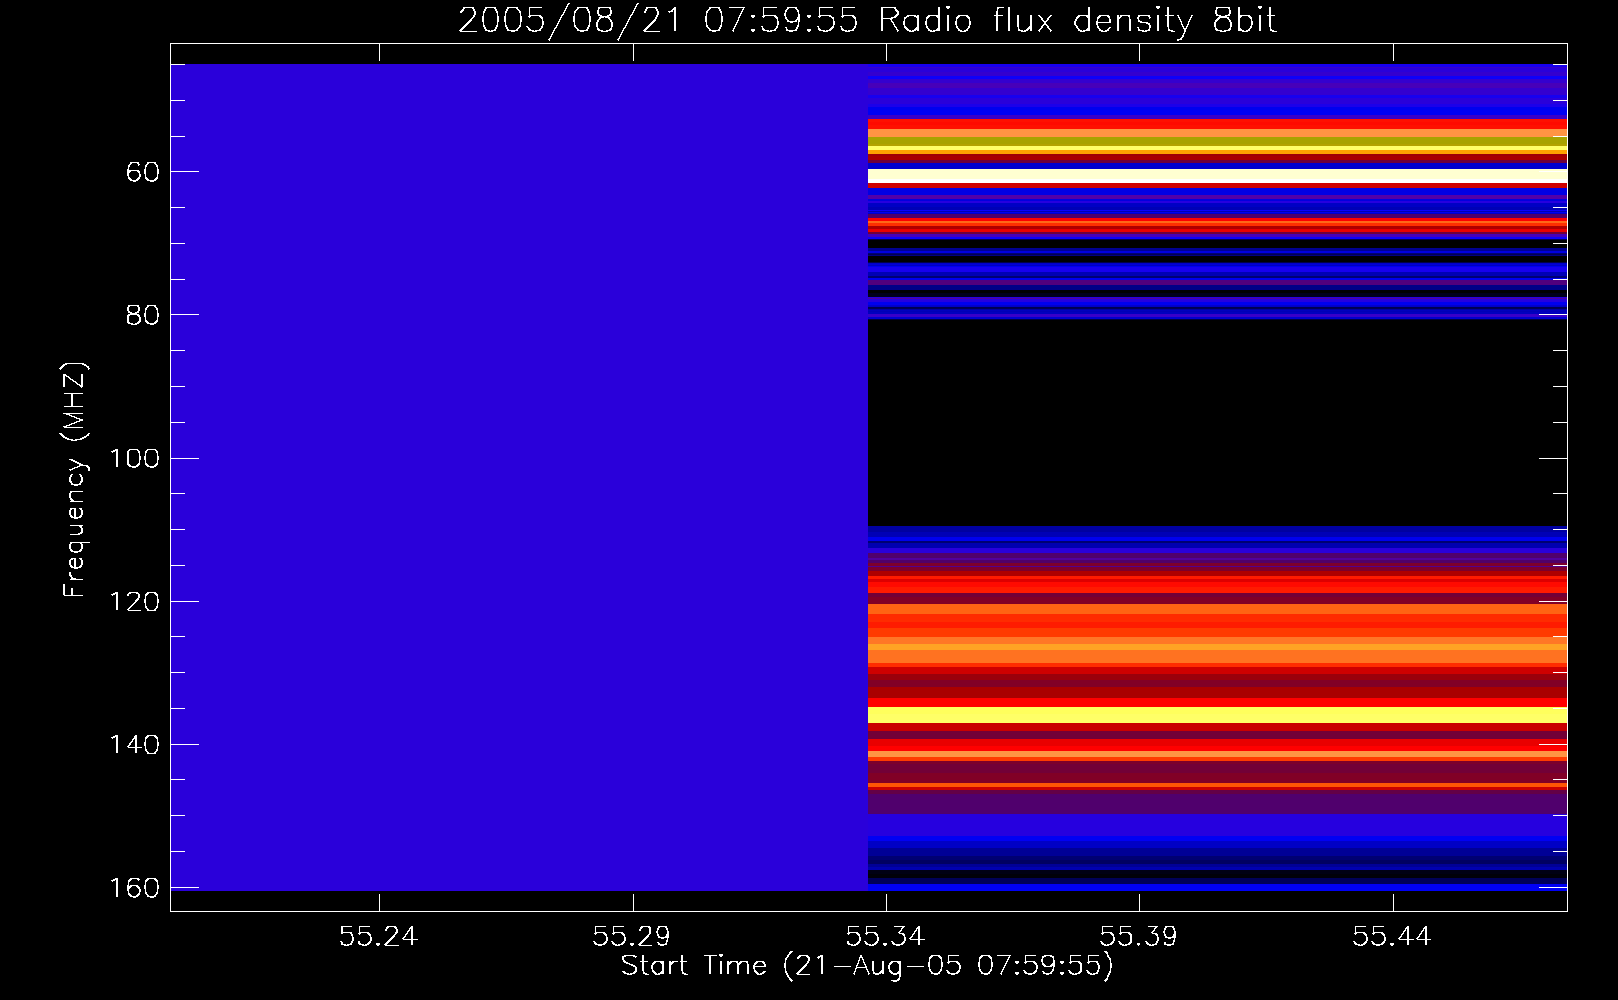Click the x-axis tick value 55.44
The height and width of the screenshot is (1000, 1618).
[x=1392, y=936]
